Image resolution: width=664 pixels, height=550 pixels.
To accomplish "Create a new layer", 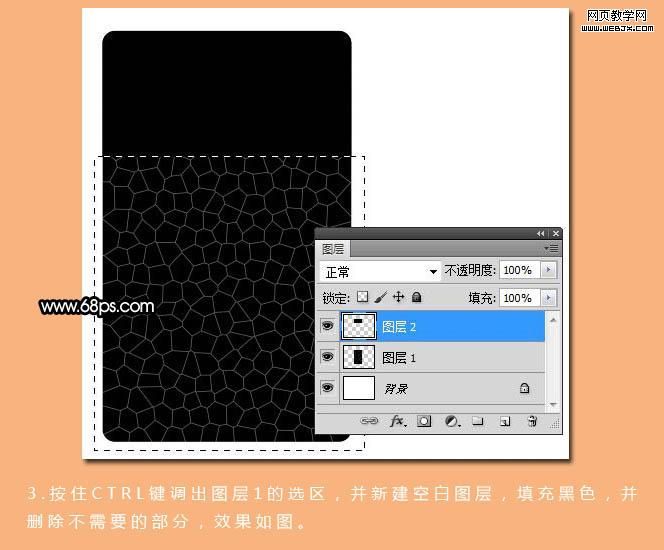I will click(x=505, y=421).
